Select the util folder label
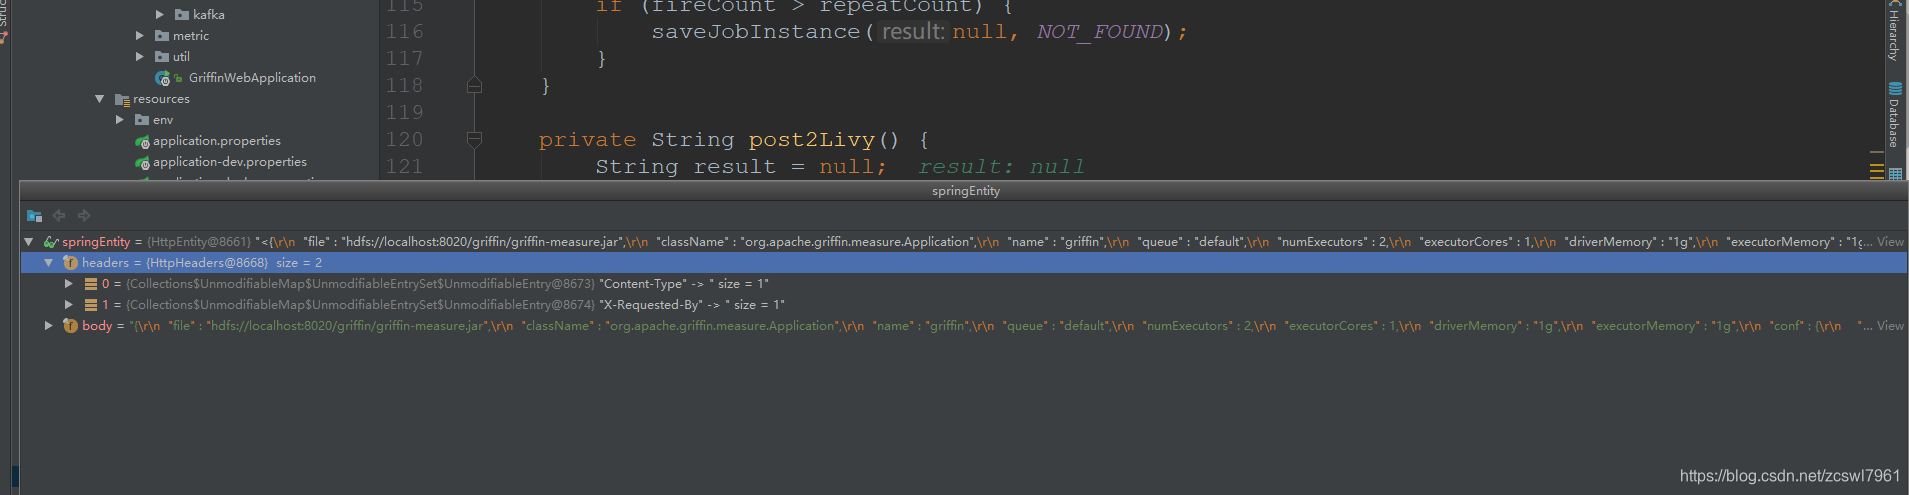1909x495 pixels. click(181, 56)
